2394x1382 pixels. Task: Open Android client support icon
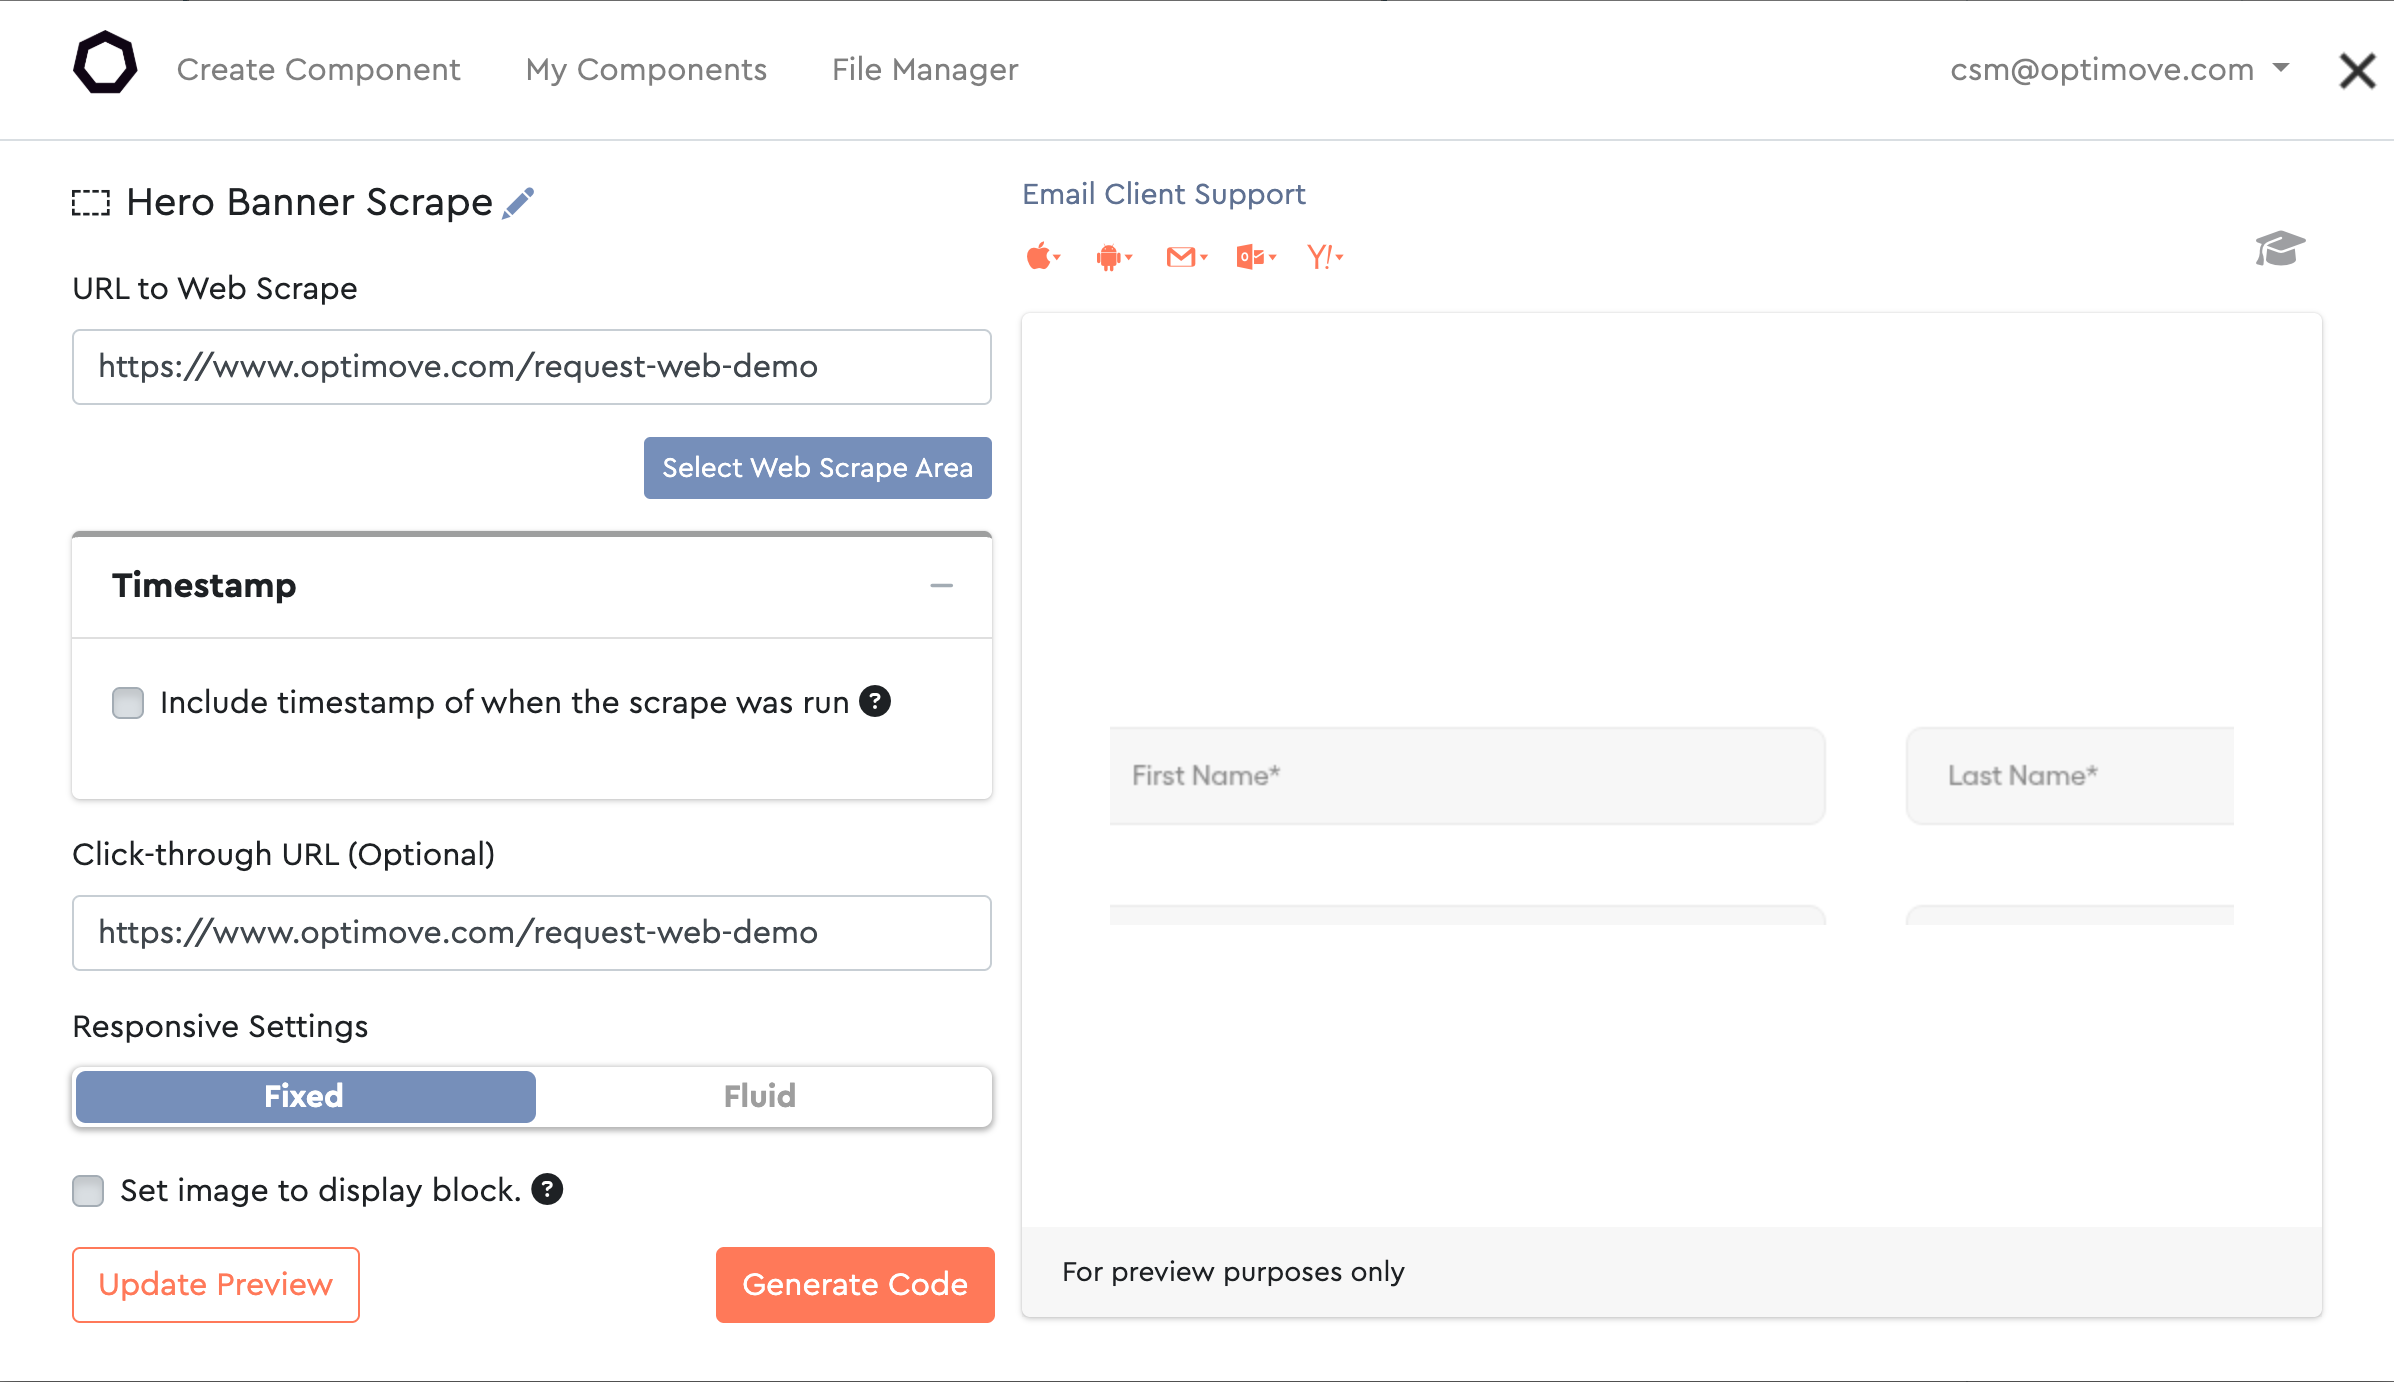[1114, 257]
